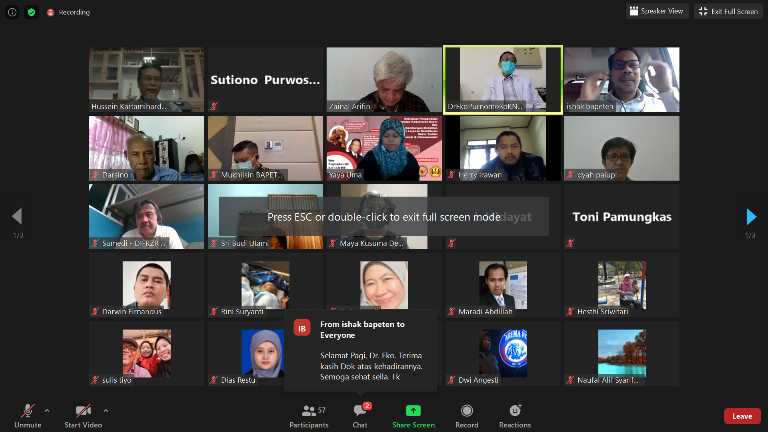Open chat message from ishak bapeten

tap(360, 350)
